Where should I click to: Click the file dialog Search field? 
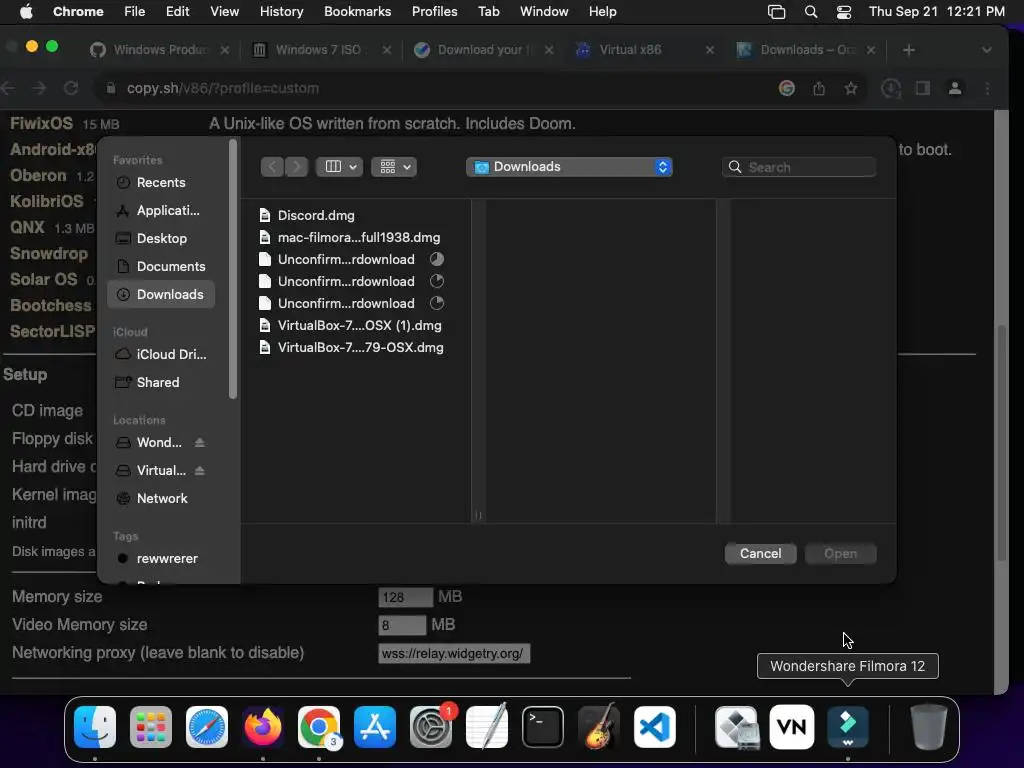click(799, 167)
